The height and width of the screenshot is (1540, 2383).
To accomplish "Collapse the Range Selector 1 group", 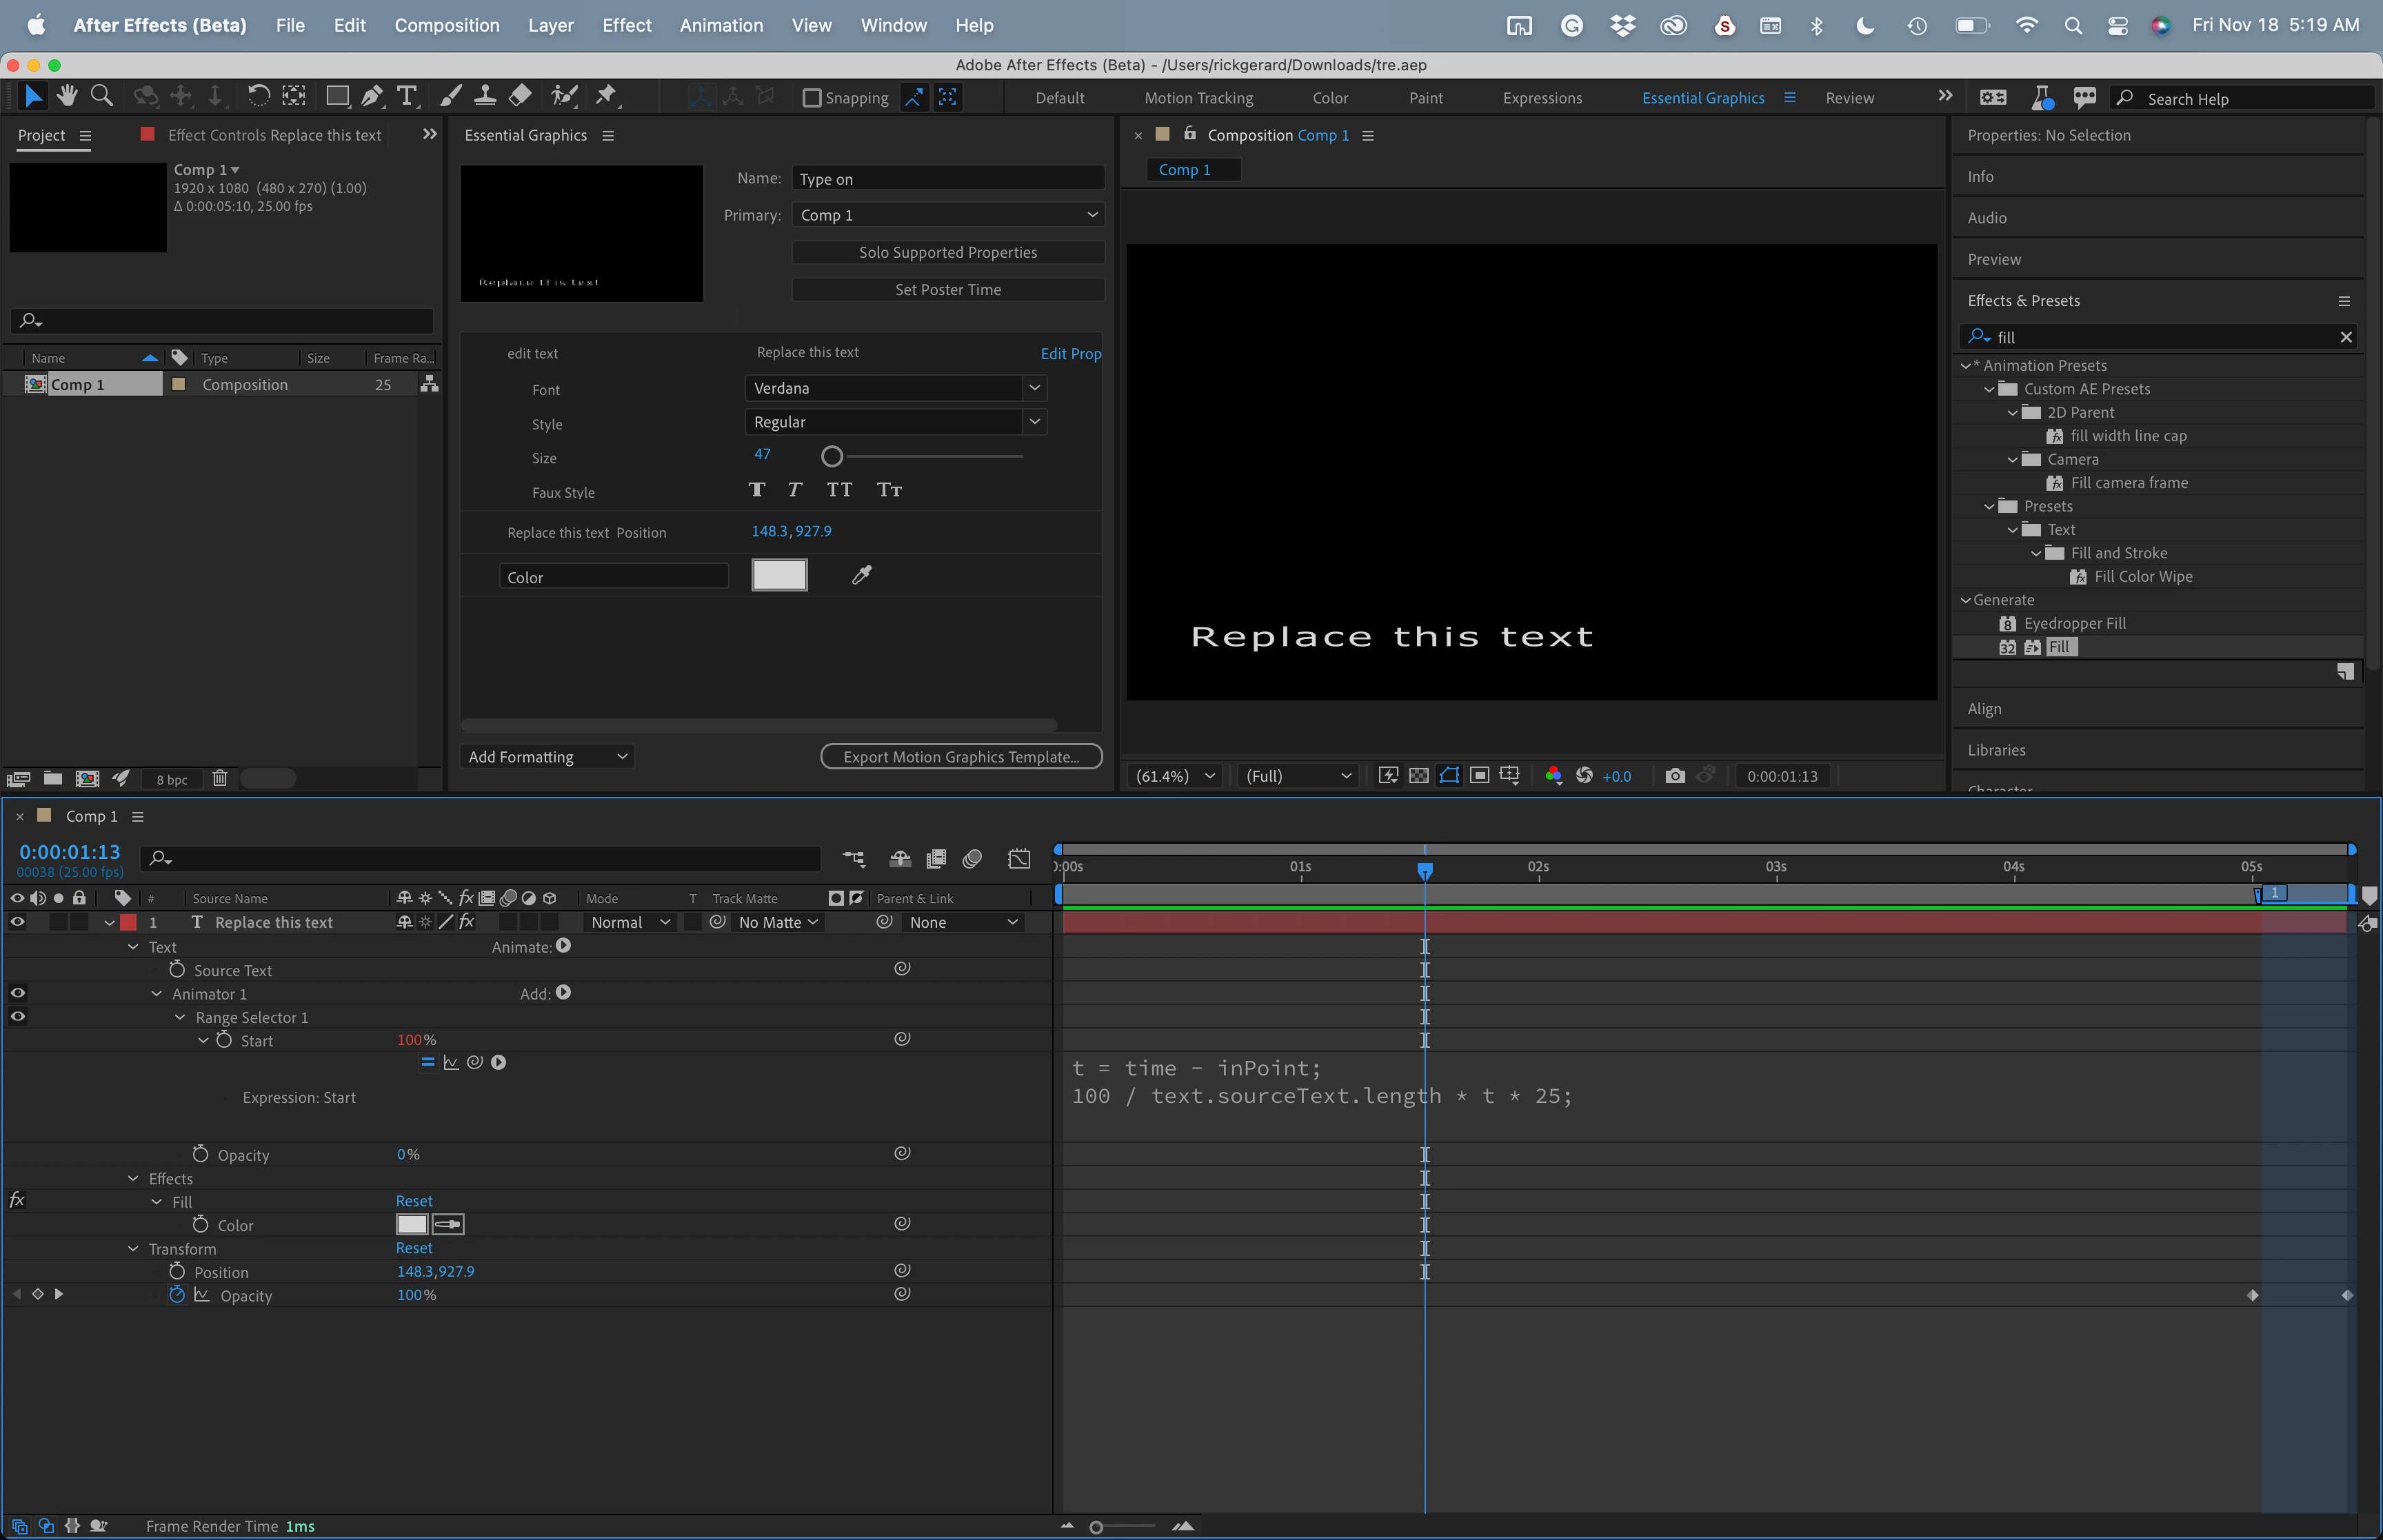I will tap(180, 1017).
